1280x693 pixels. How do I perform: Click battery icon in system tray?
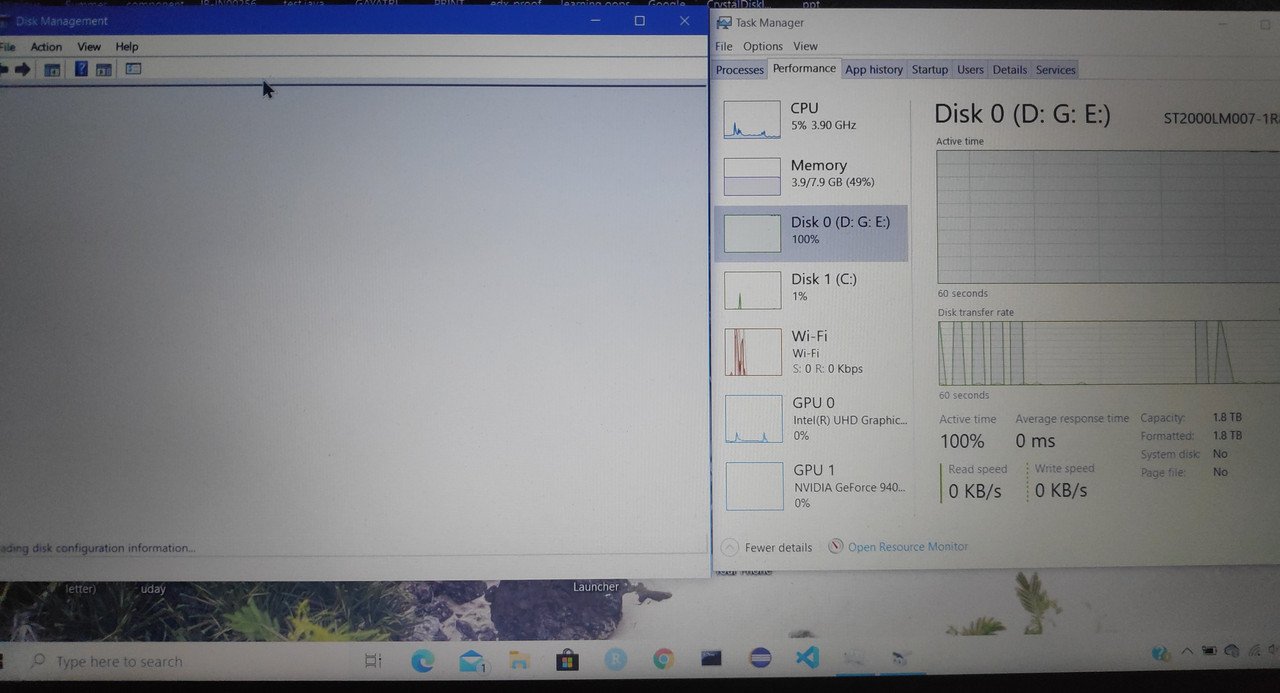[x=1211, y=653]
